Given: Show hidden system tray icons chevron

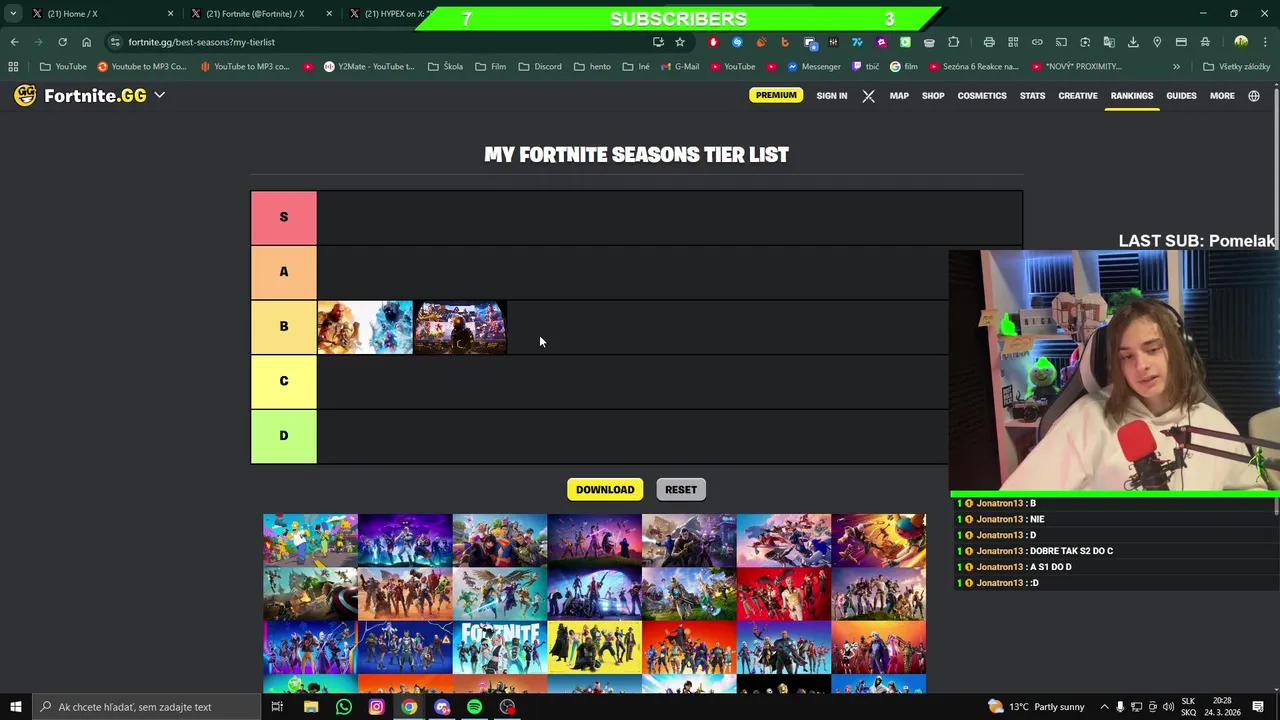Looking at the screenshot, I should pos(1104,707).
